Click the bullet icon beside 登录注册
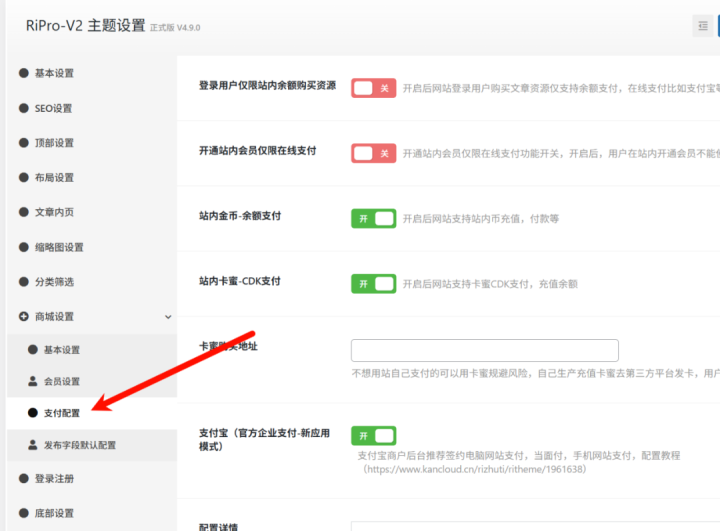 pos(24,479)
